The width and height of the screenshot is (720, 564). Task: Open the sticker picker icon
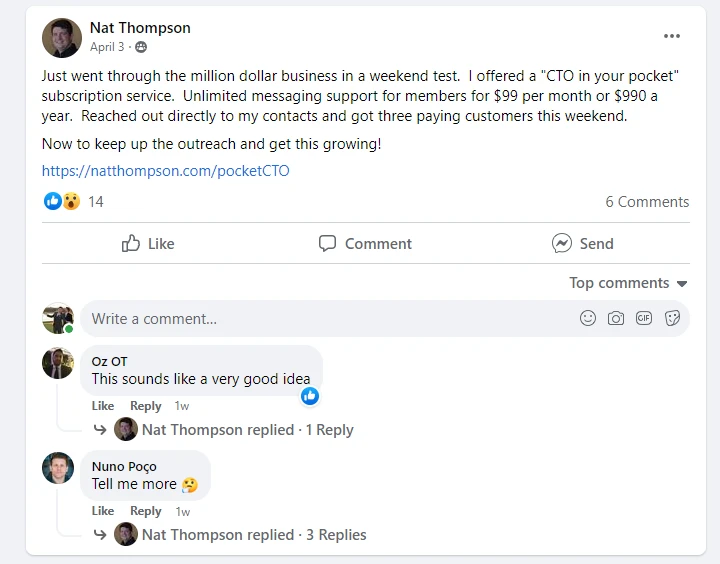click(x=672, y=318)
